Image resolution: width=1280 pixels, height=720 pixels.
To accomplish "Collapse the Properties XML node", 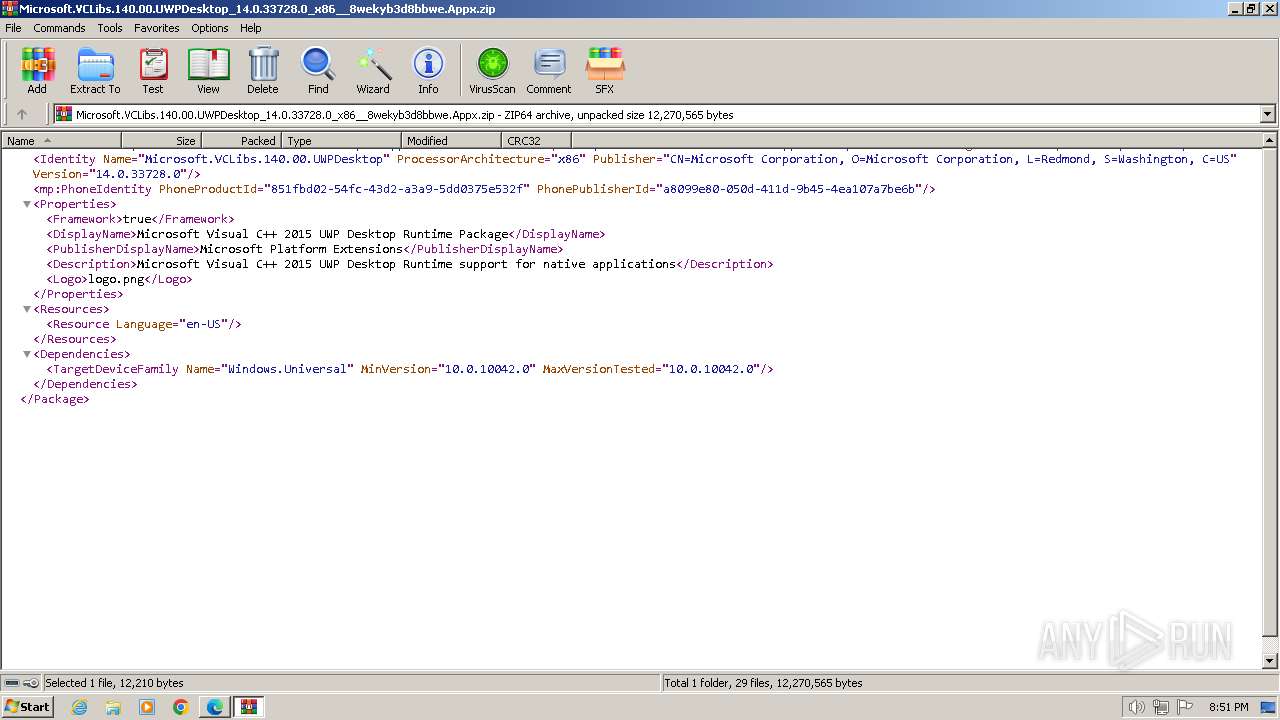I will pos(27,204).
